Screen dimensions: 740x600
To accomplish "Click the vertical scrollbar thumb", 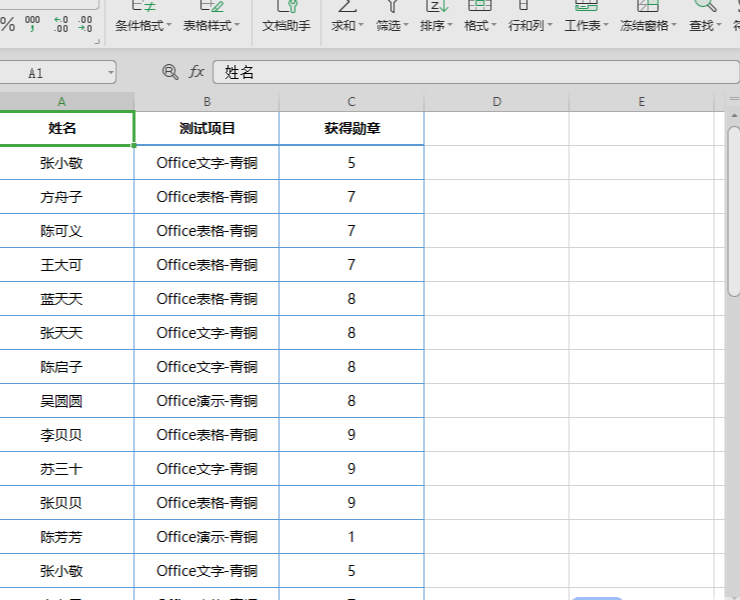I will (734, 211).
